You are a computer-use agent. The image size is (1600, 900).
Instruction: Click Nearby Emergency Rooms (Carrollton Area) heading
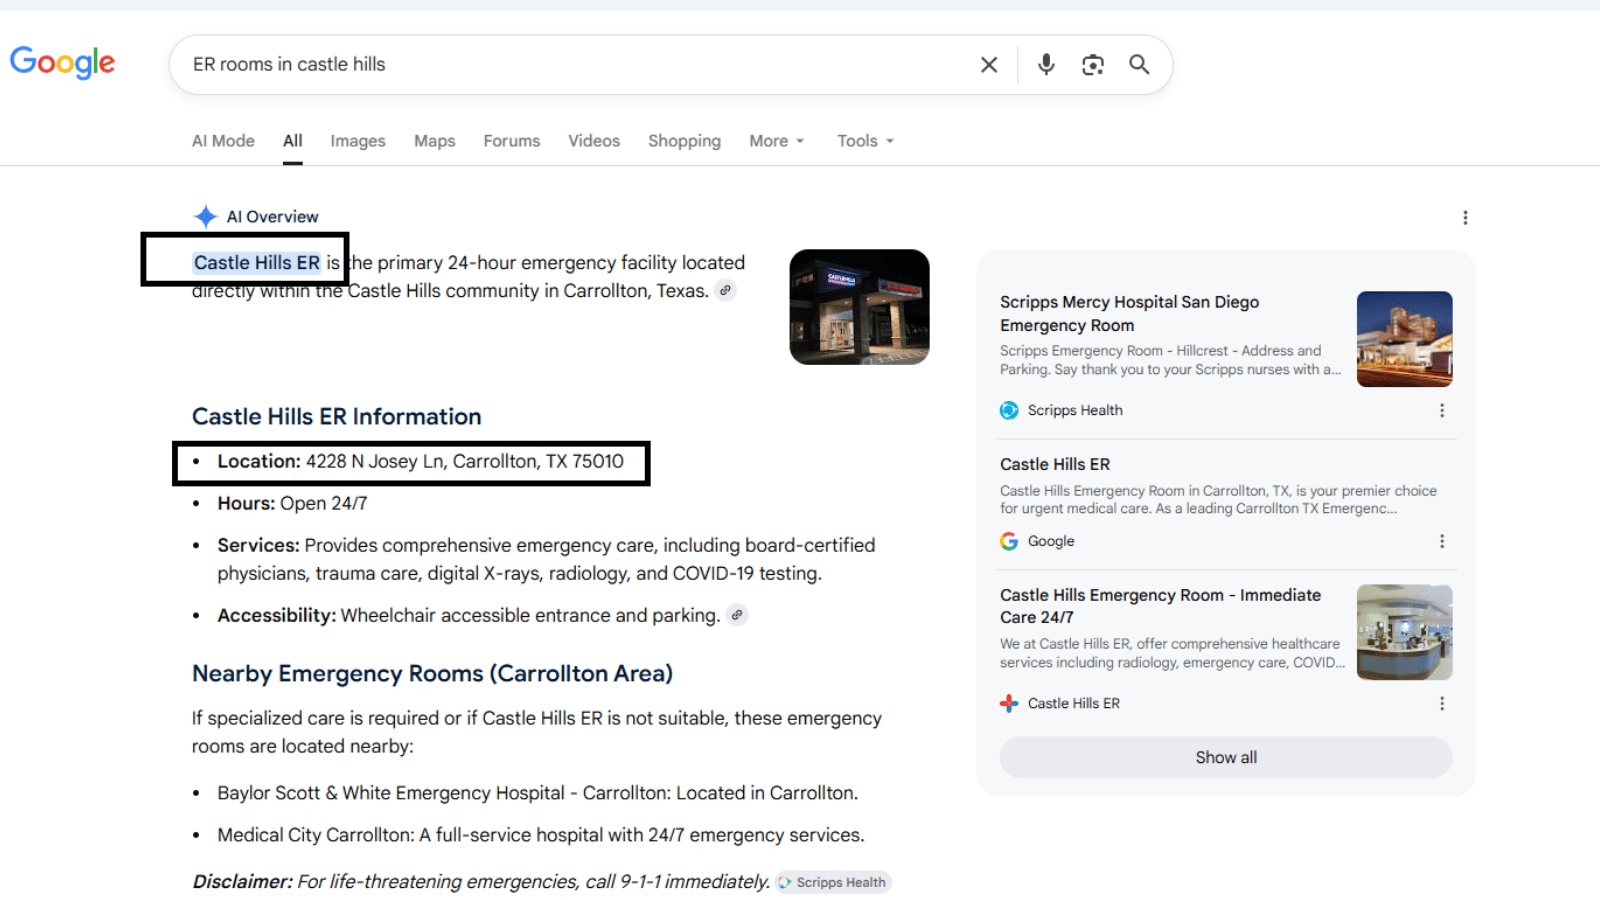tap(432, 674)
